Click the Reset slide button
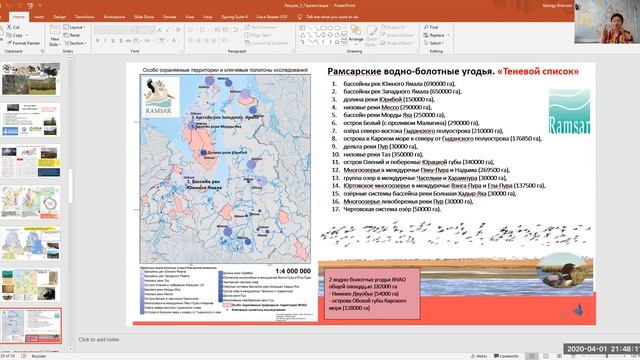Image resolution: width=640 pixels, height=360 pixels. pos(72,35)
